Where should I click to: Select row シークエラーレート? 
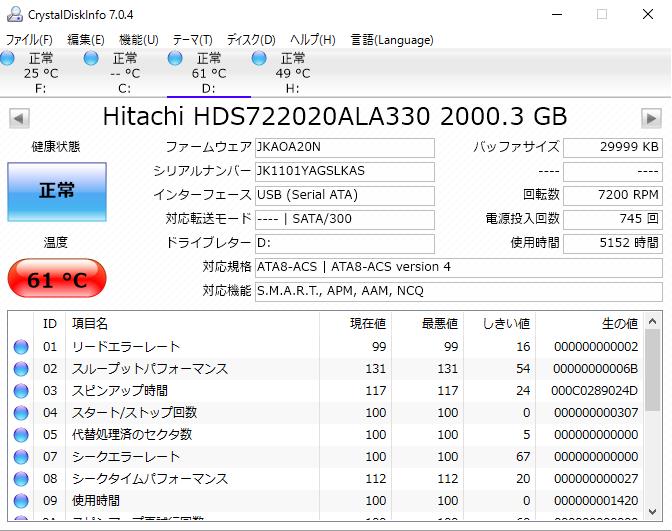pyautogui.click(x=326, y=457)
